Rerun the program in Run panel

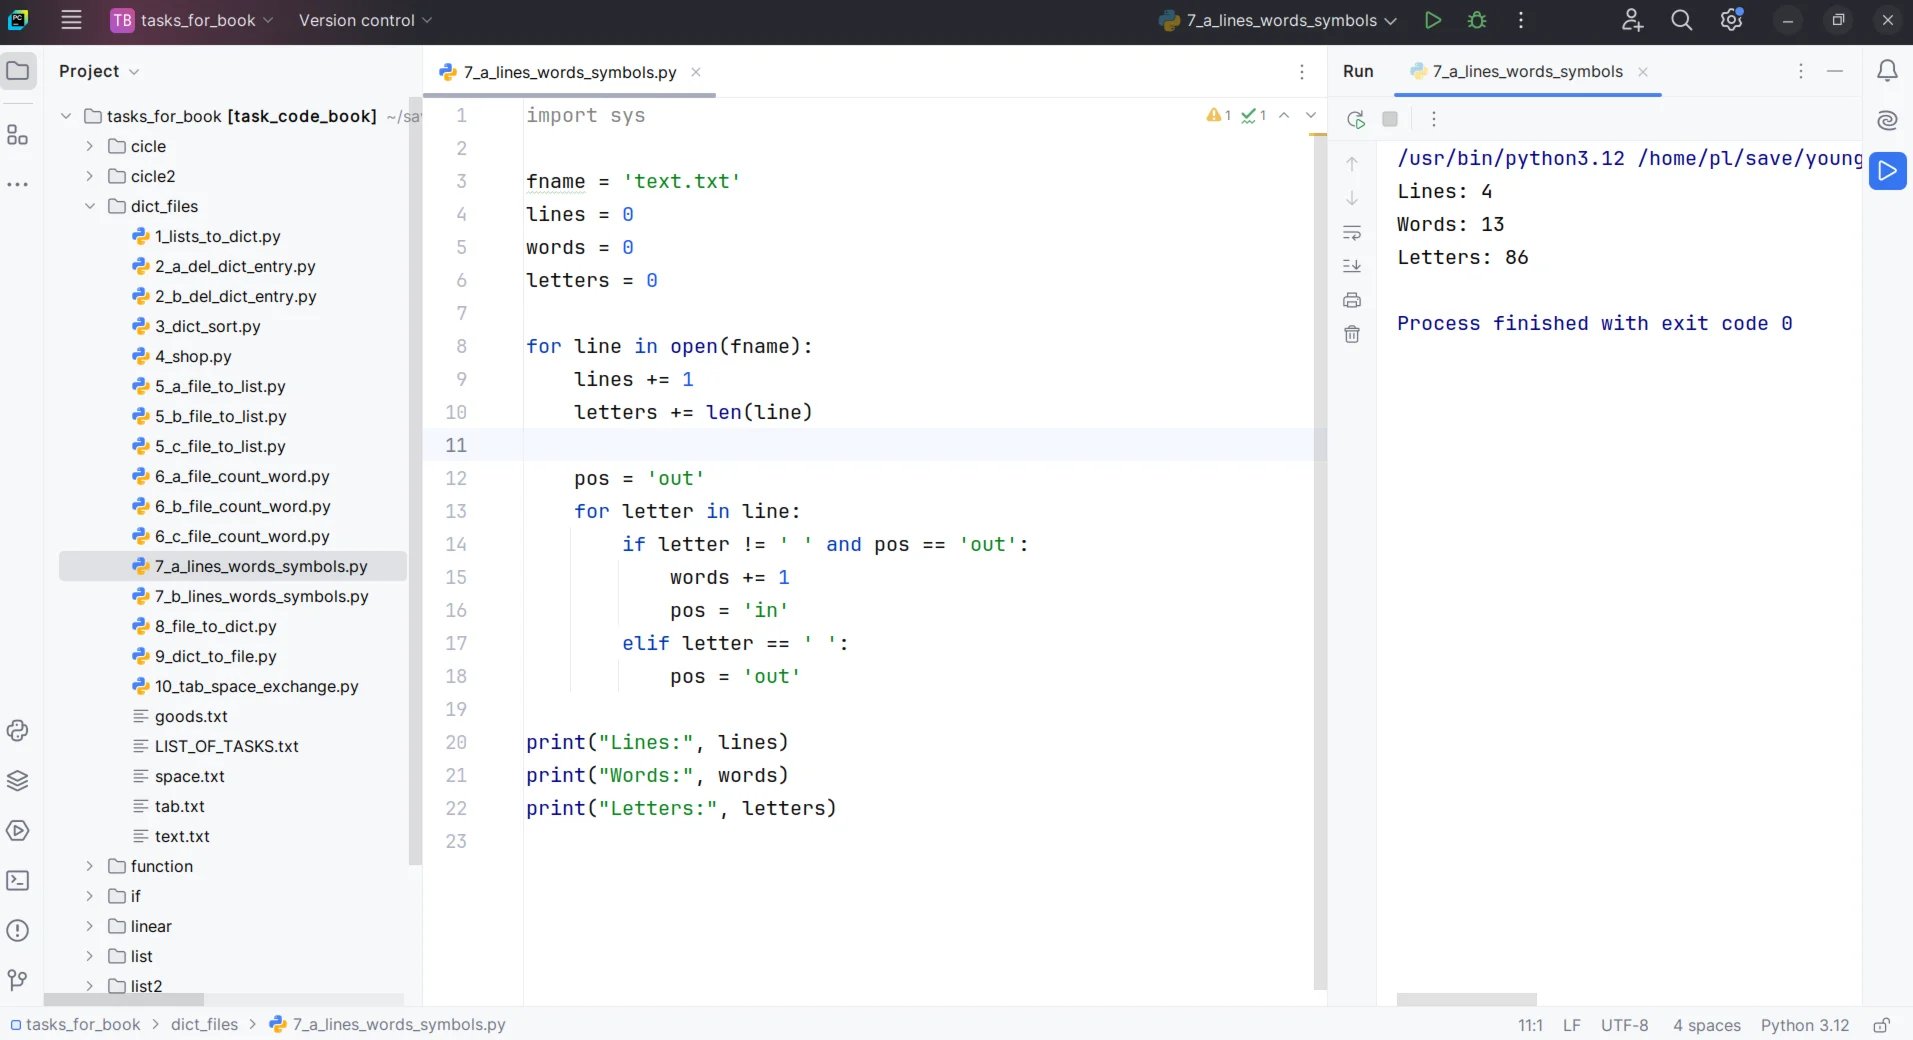tap(1355, 119)
